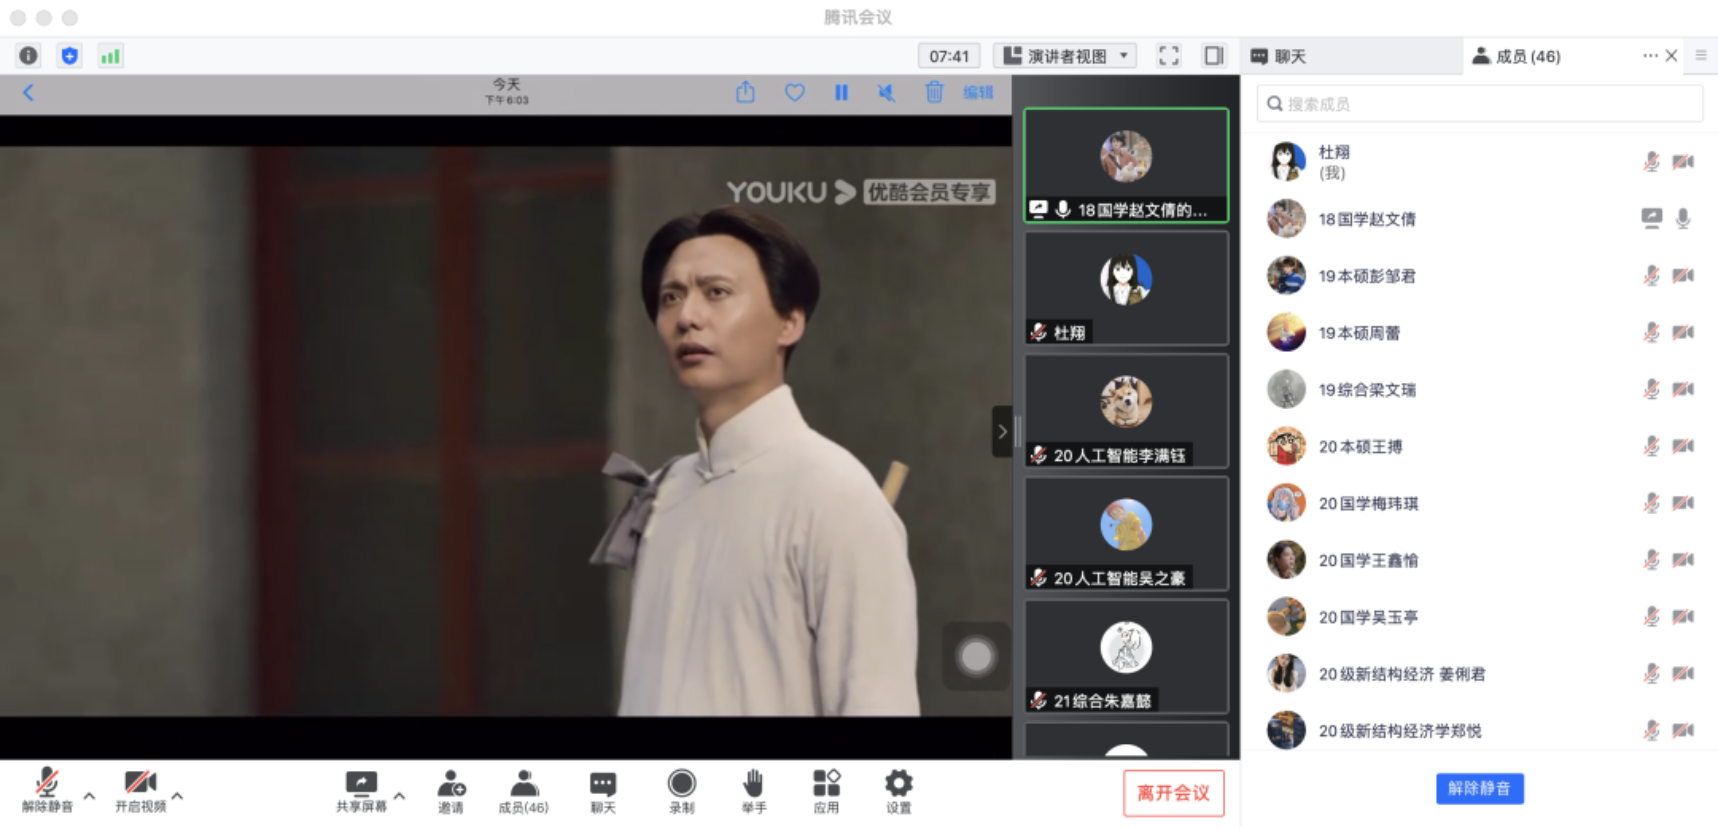
Task: Click the blue security shield icon
Action: click(x=69, y=56)
